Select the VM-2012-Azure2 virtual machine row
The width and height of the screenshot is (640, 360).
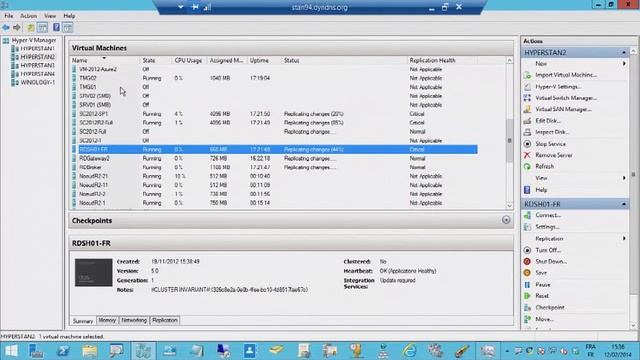274,69
